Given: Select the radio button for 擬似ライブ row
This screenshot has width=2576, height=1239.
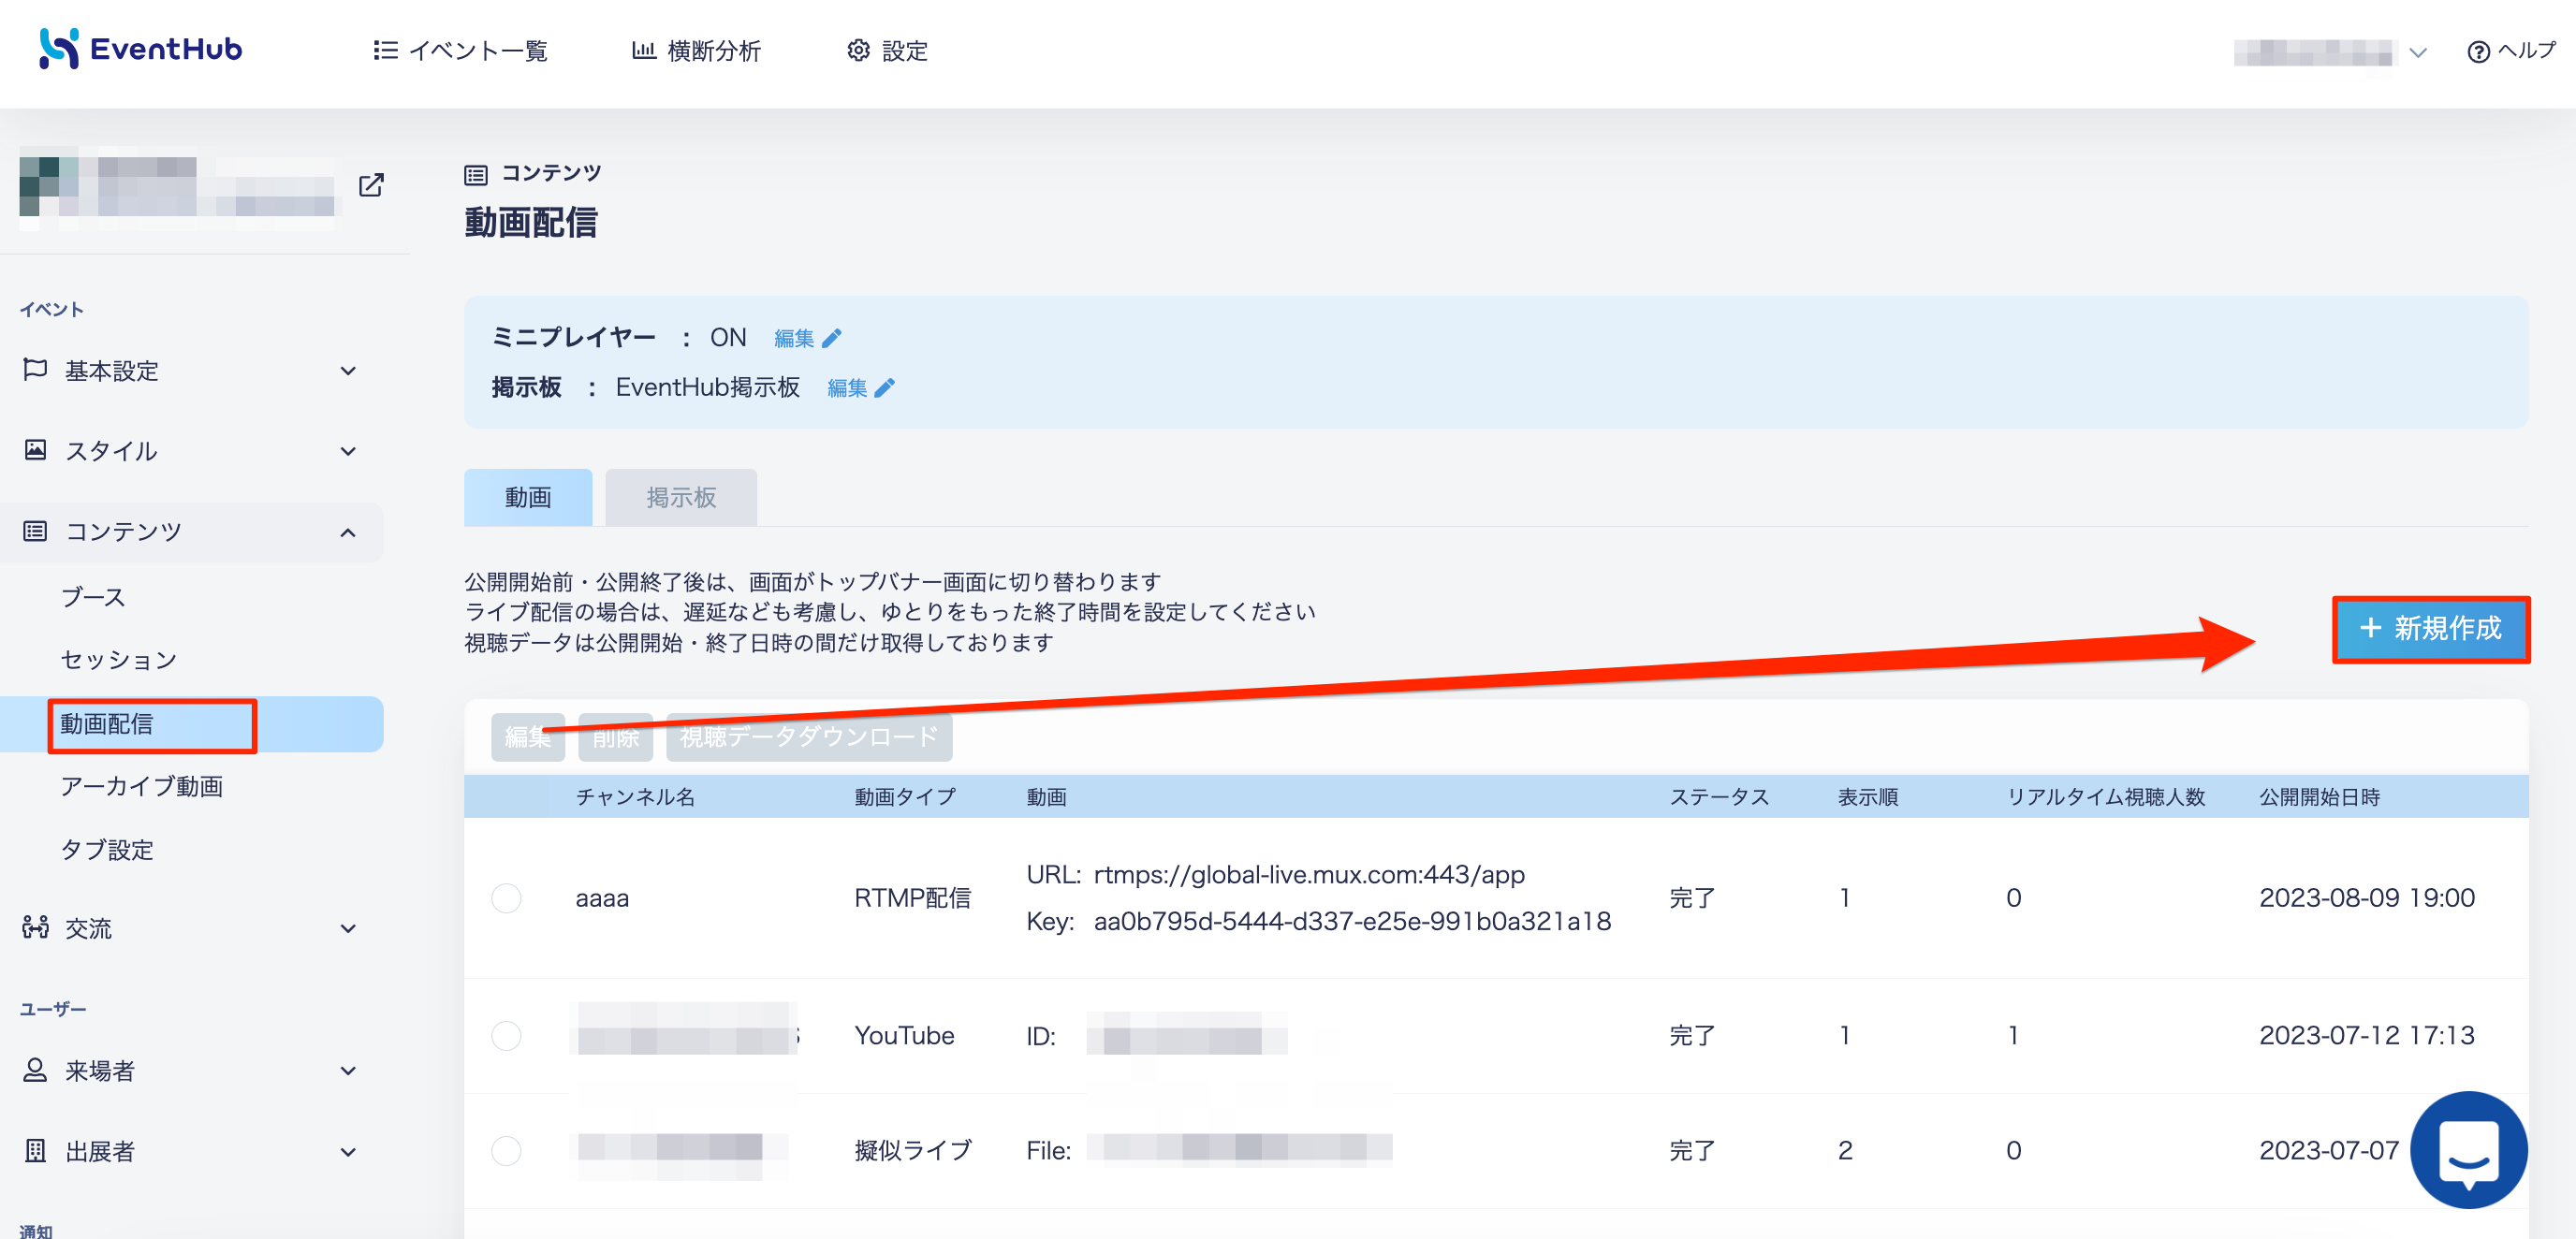Looking at the screenshot, I should [506, 1151].
